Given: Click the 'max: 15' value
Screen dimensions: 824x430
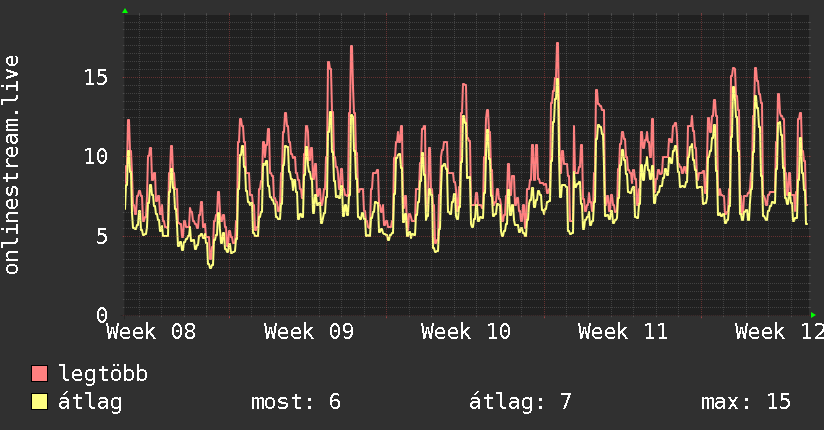Looking at the screenshot, I should coord(746,402).
